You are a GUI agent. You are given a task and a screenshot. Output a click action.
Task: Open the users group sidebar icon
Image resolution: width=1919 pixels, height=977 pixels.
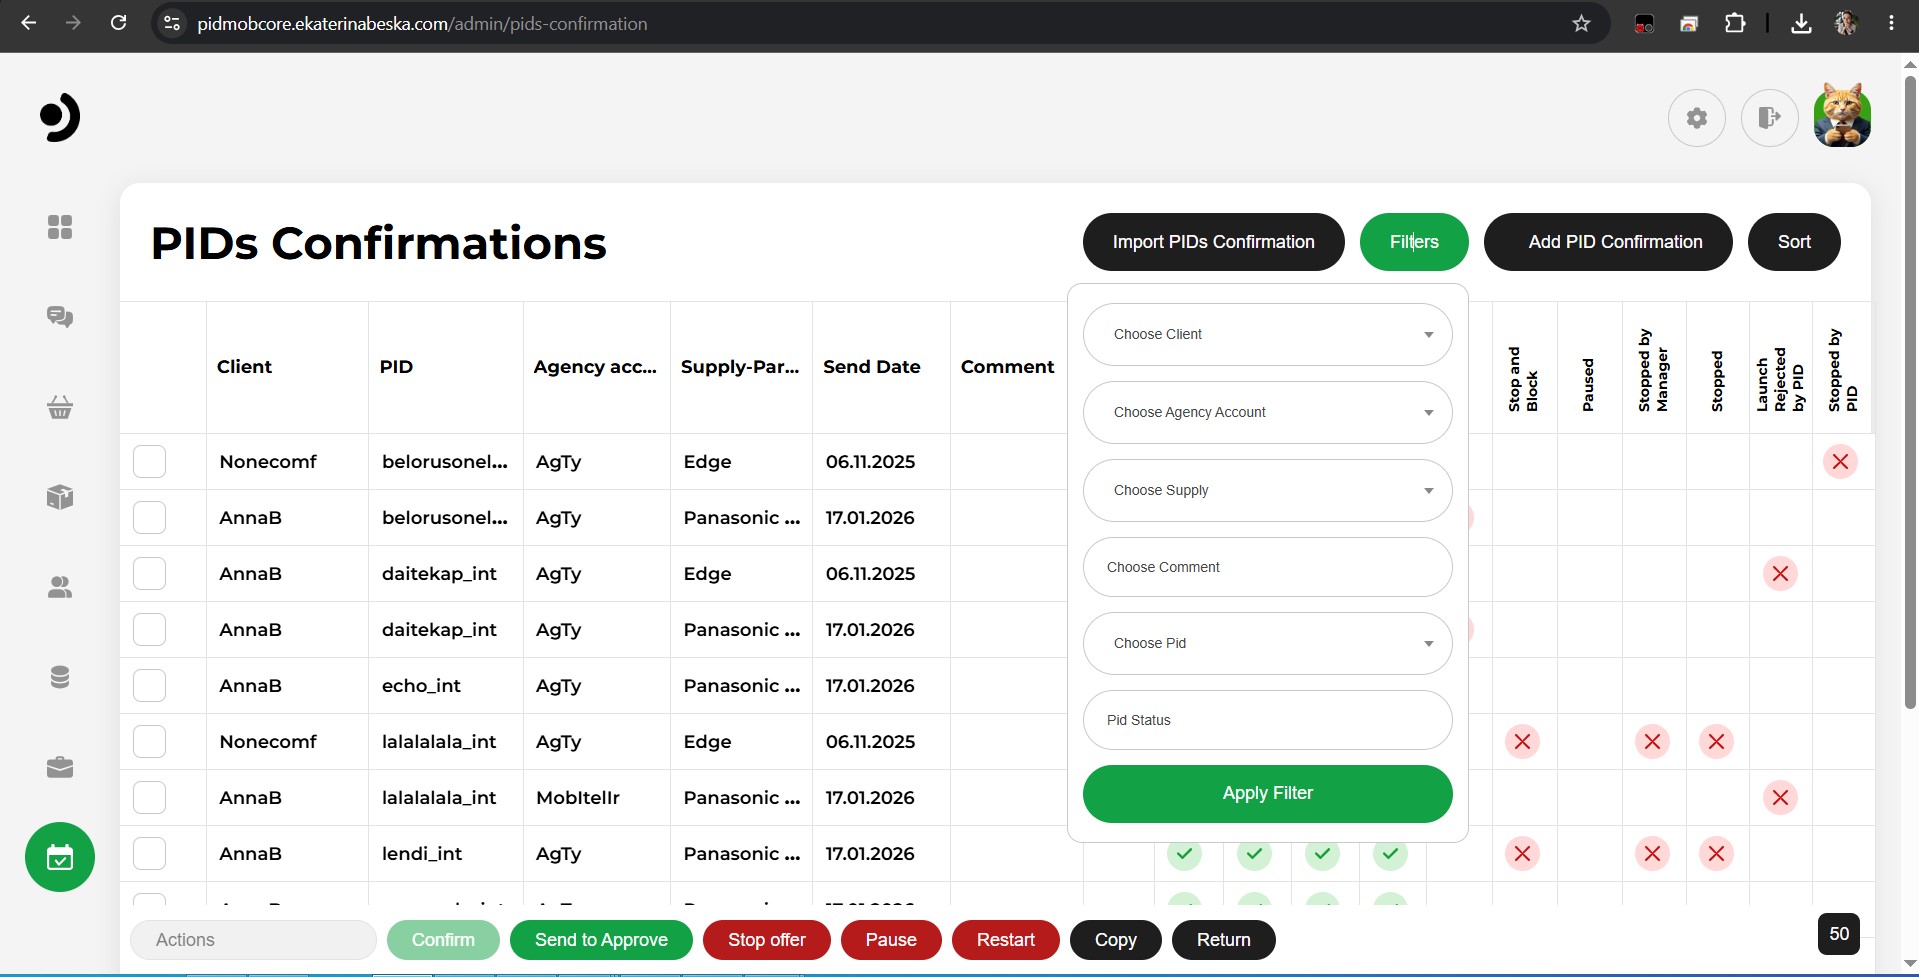point(60,587)
